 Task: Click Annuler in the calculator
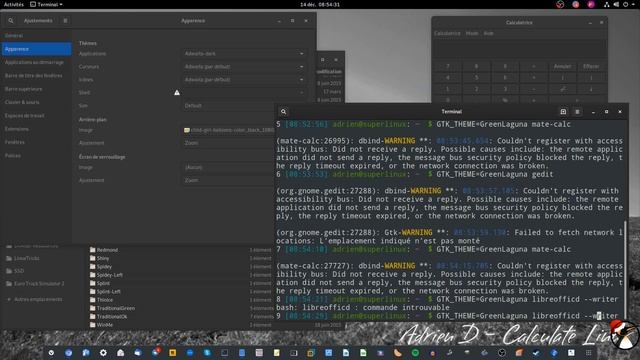562,66
